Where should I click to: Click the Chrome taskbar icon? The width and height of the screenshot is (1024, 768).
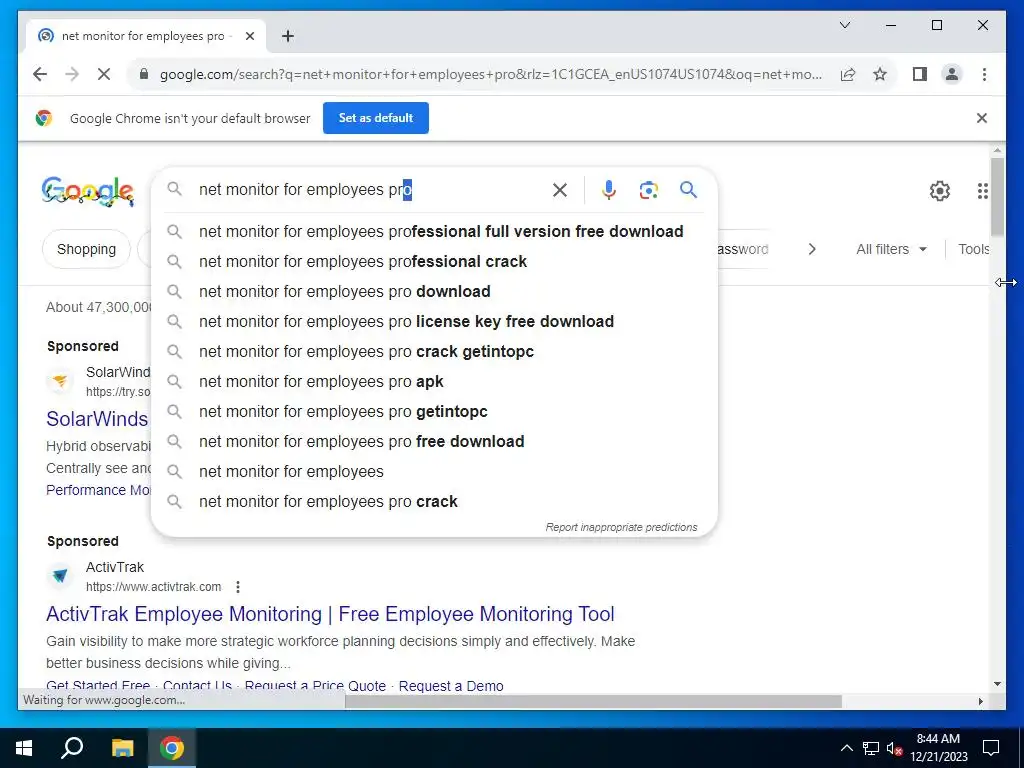pyautogui.click(x=172, y=748)
